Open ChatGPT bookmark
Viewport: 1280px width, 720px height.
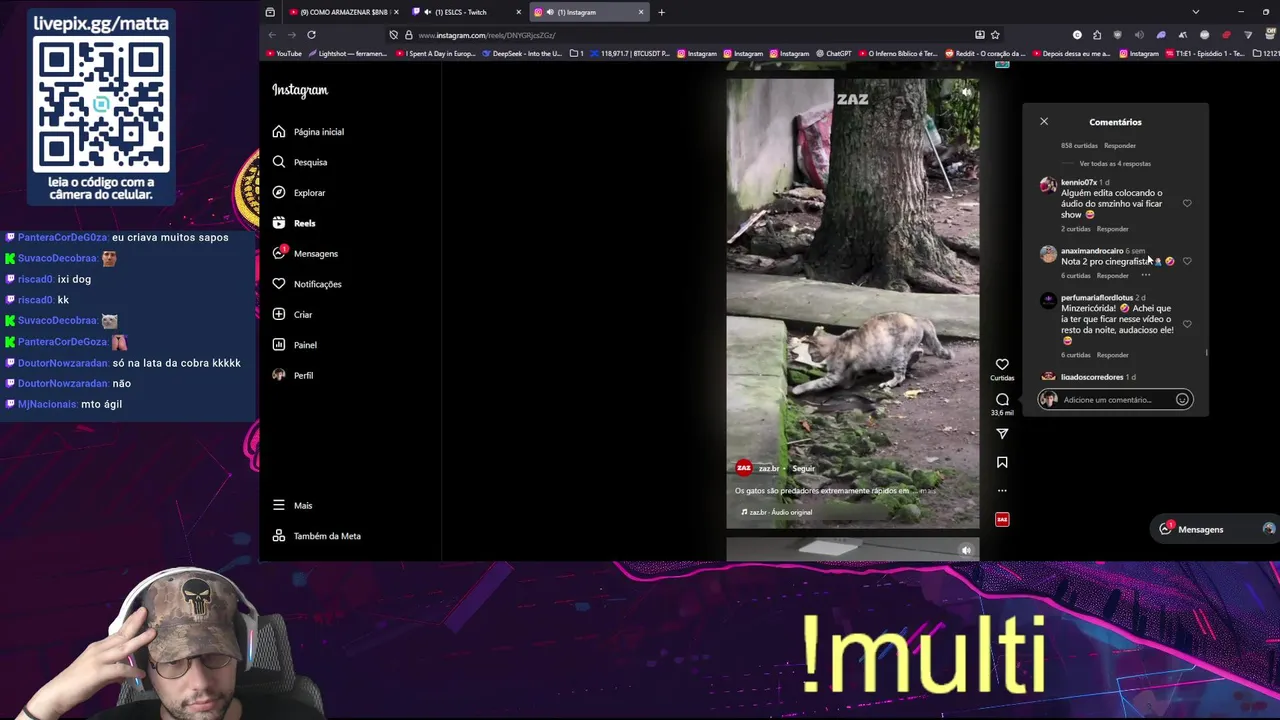[834, 54]
